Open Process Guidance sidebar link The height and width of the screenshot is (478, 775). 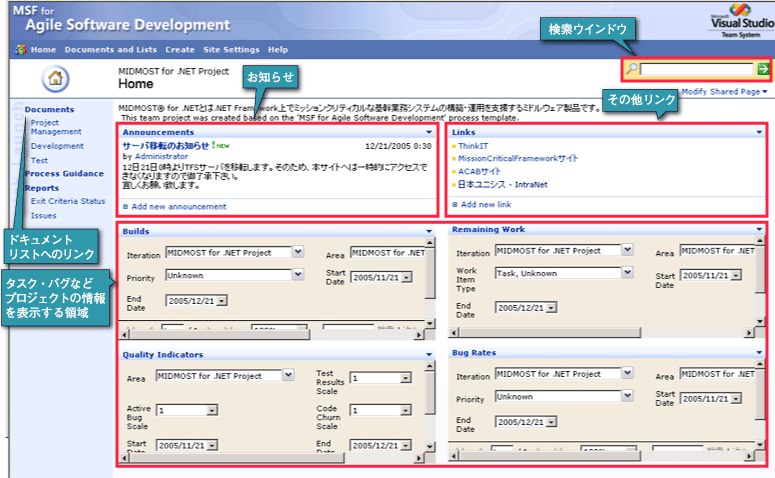tap(64, 174)
